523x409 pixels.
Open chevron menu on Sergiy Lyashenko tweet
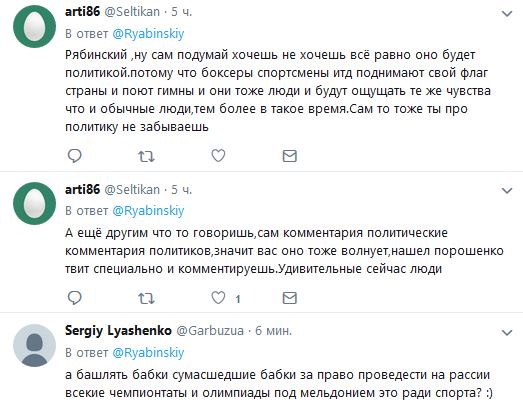507,333
